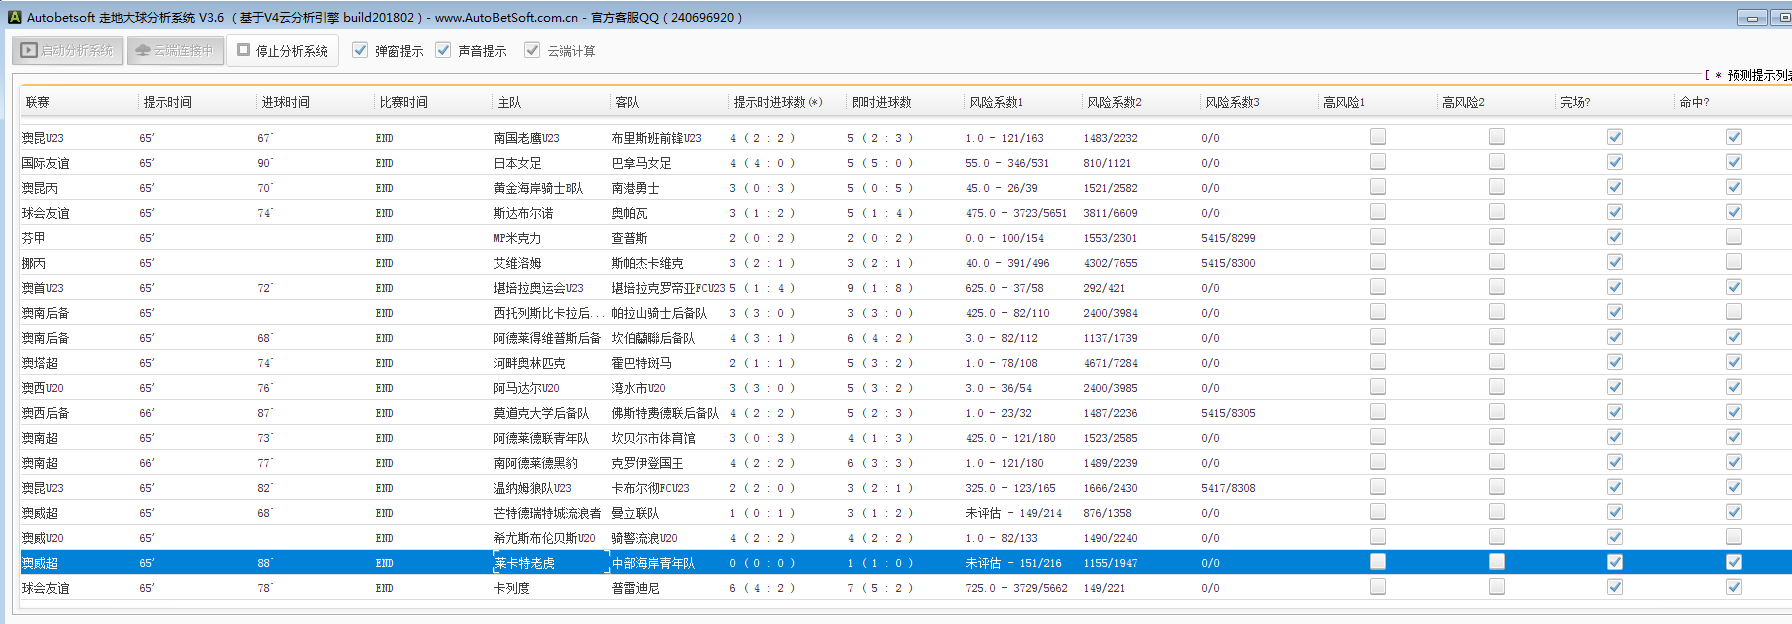Click the 提示时间 column header
The height and width of the screenshot is (624, 1792).
click(x=167, y=102)
